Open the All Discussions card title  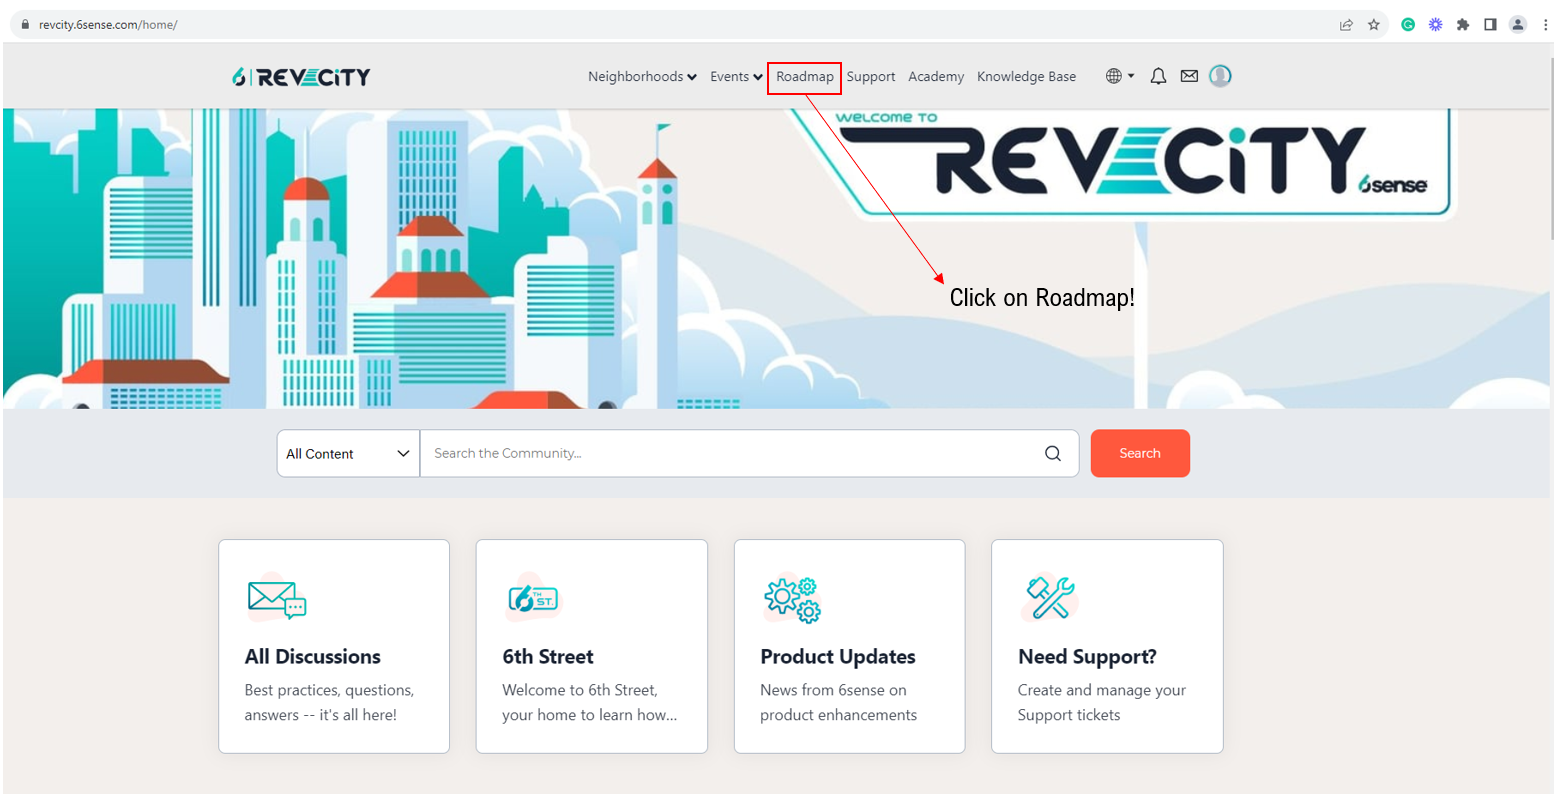point(313,657)
